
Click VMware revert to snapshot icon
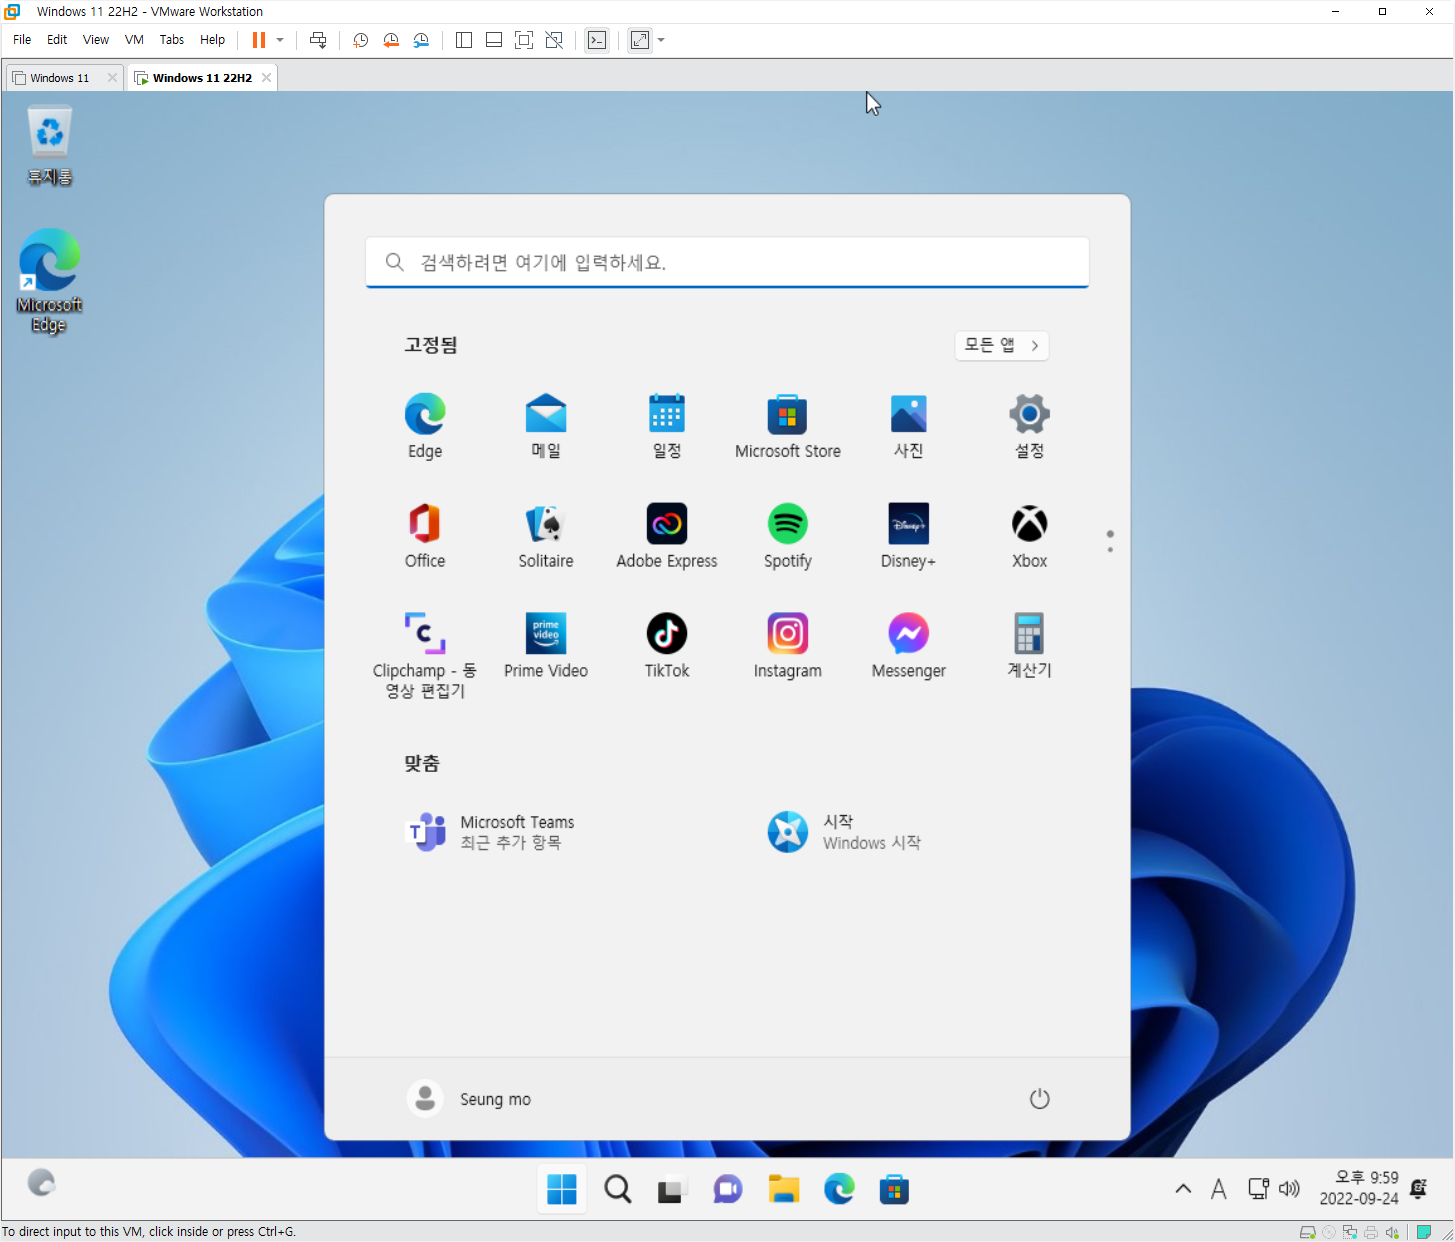click(x=391, y=40)
